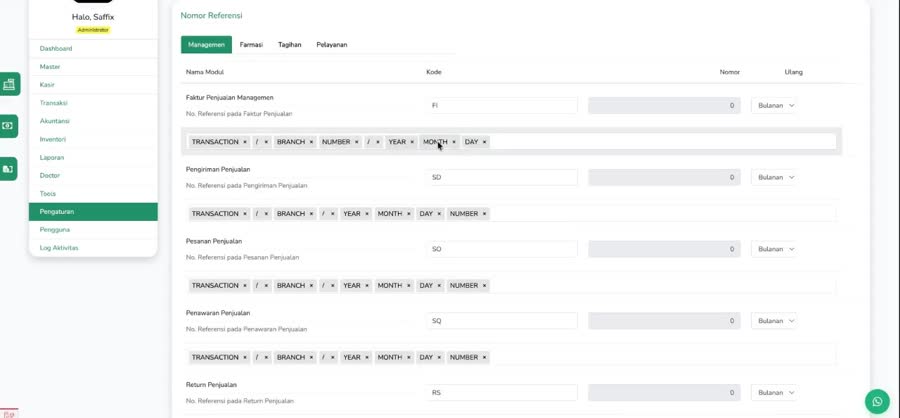Open Ulang dropdown for Penawaran Penjualan
Image resolution: width=900 pixels, height=418 pixels.
pyautogui.click(x=774, y=321)
